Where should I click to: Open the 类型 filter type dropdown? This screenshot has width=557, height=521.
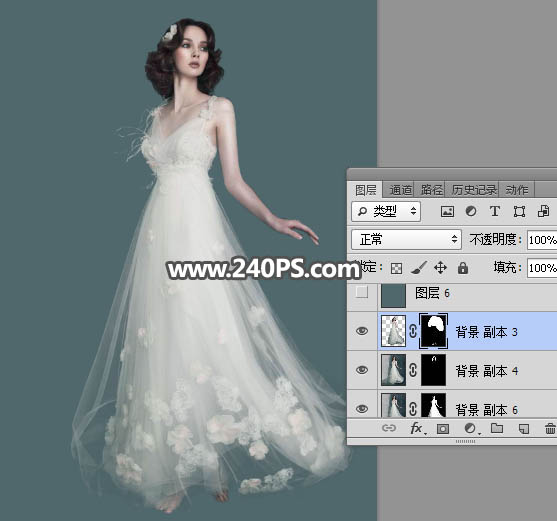386,212
